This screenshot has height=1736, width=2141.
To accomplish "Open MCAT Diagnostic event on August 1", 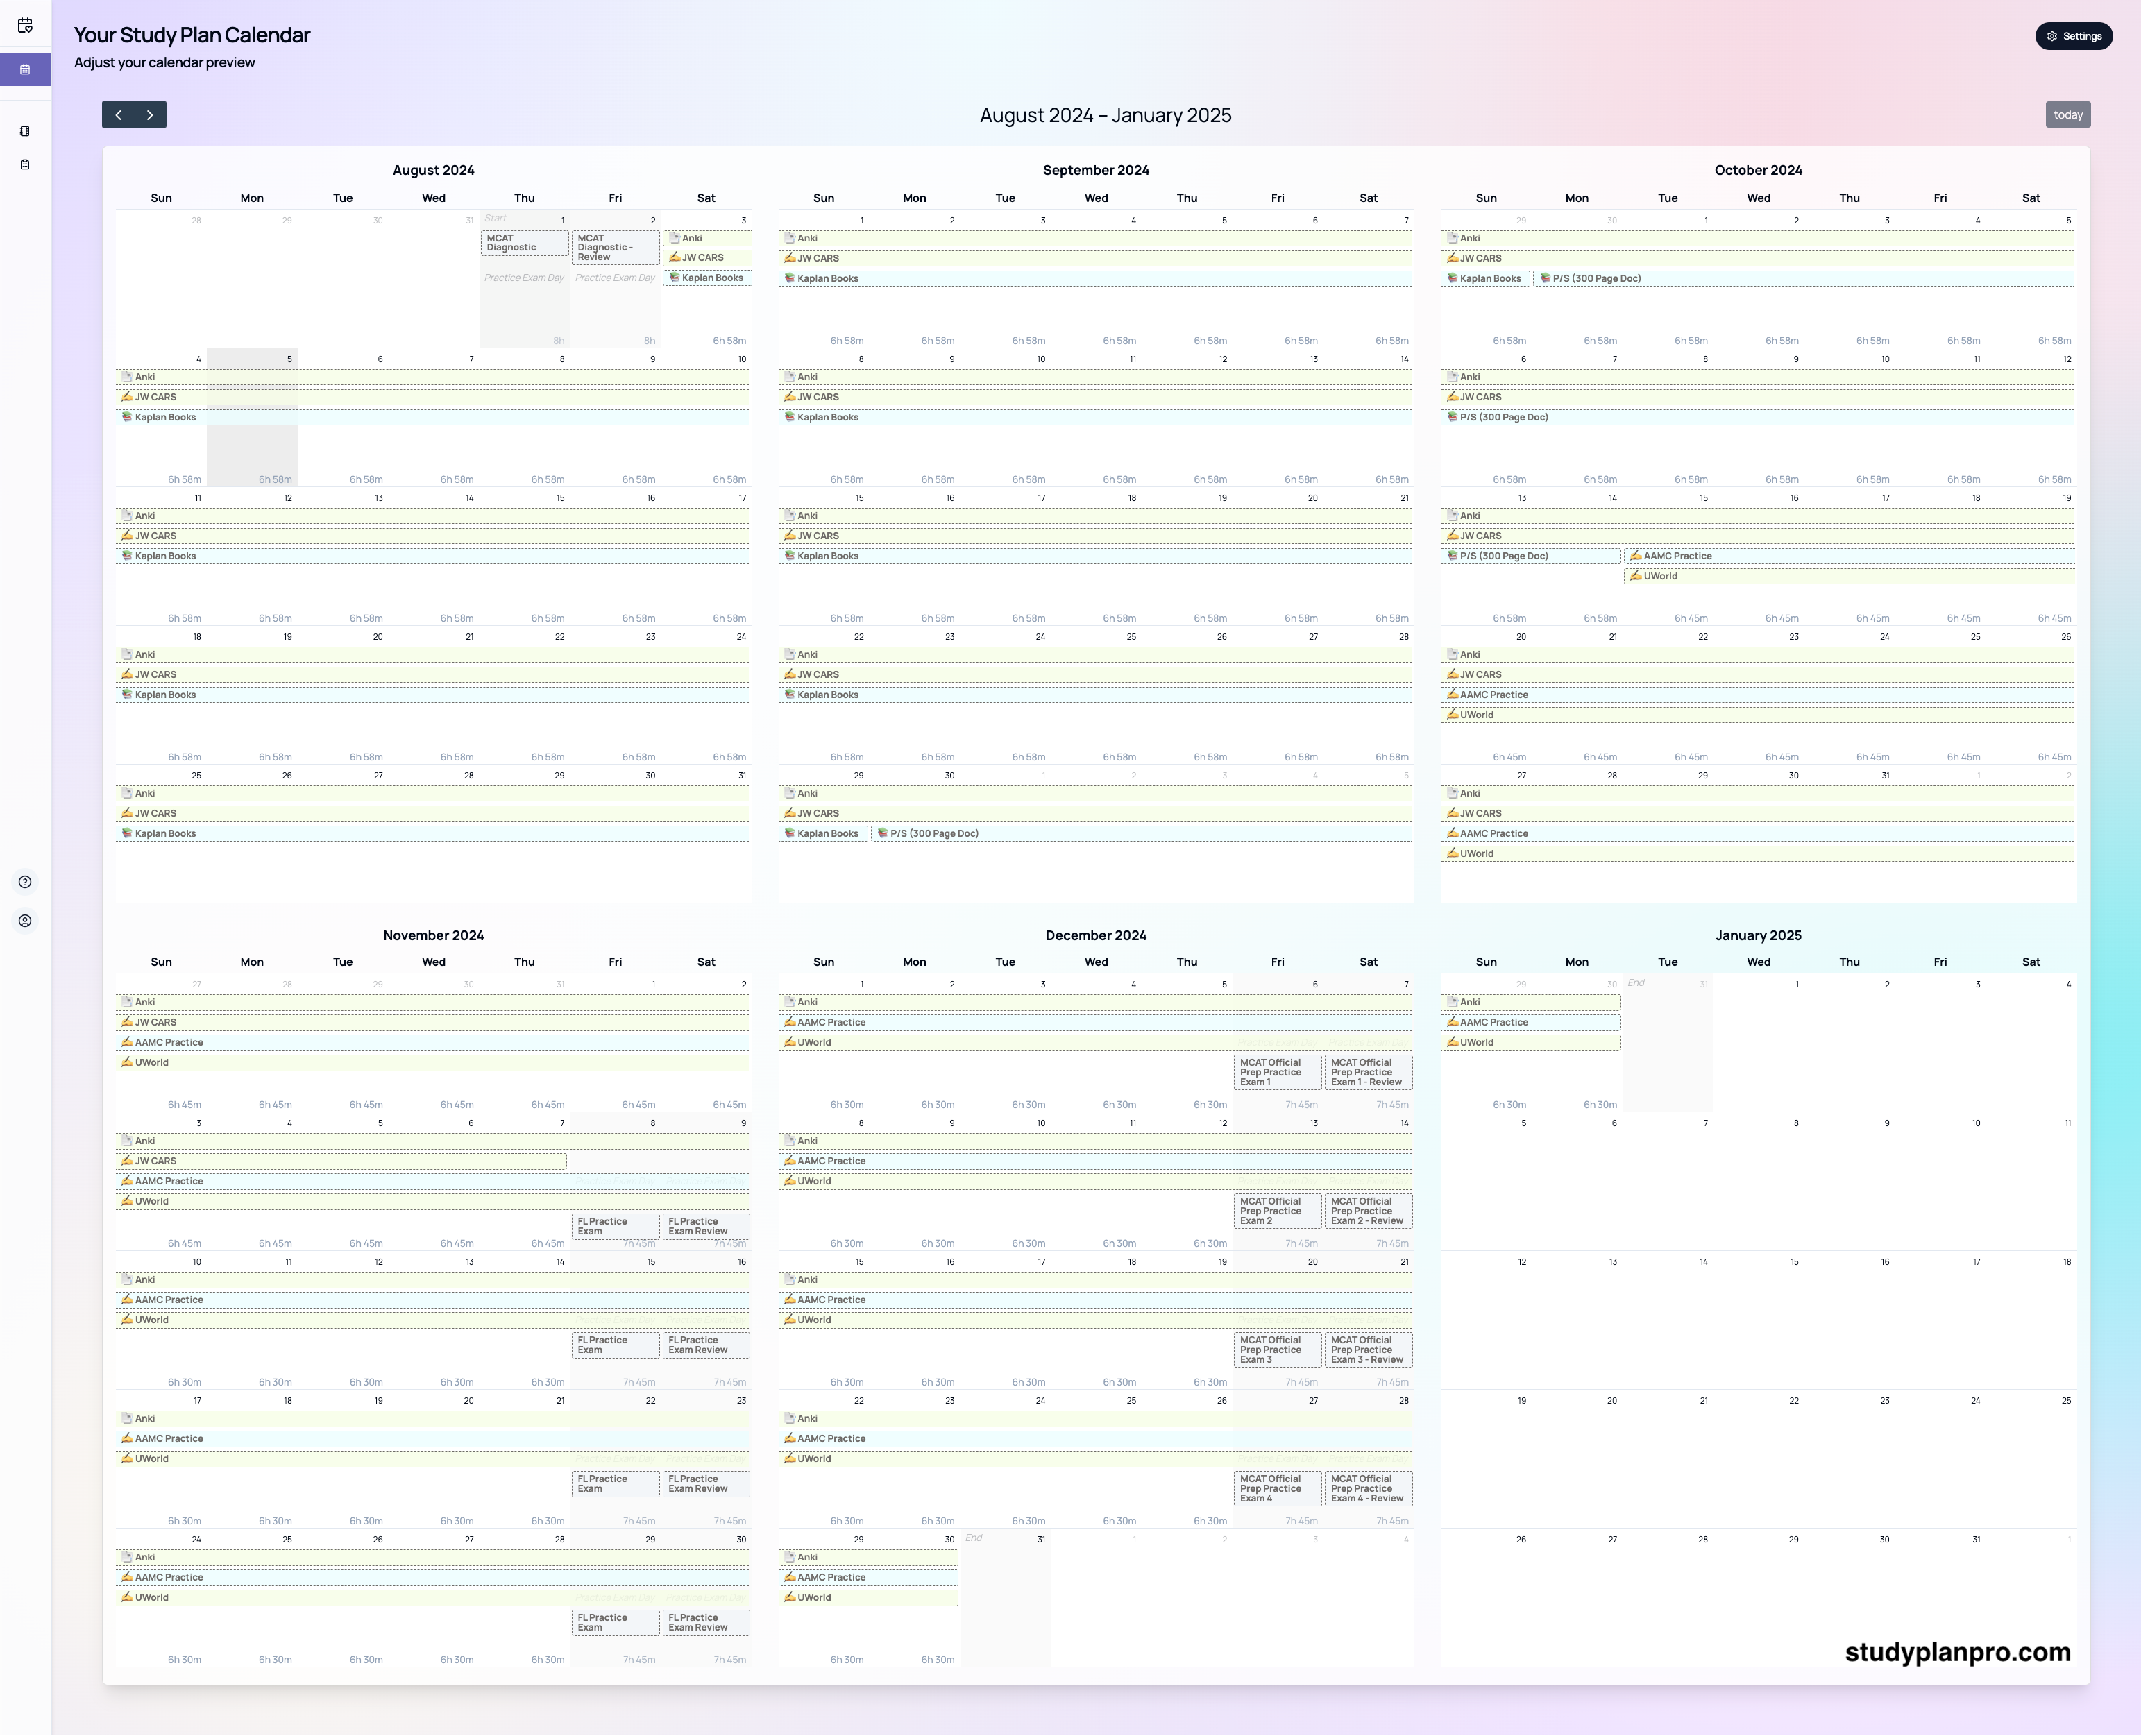I will coord(525,243).
